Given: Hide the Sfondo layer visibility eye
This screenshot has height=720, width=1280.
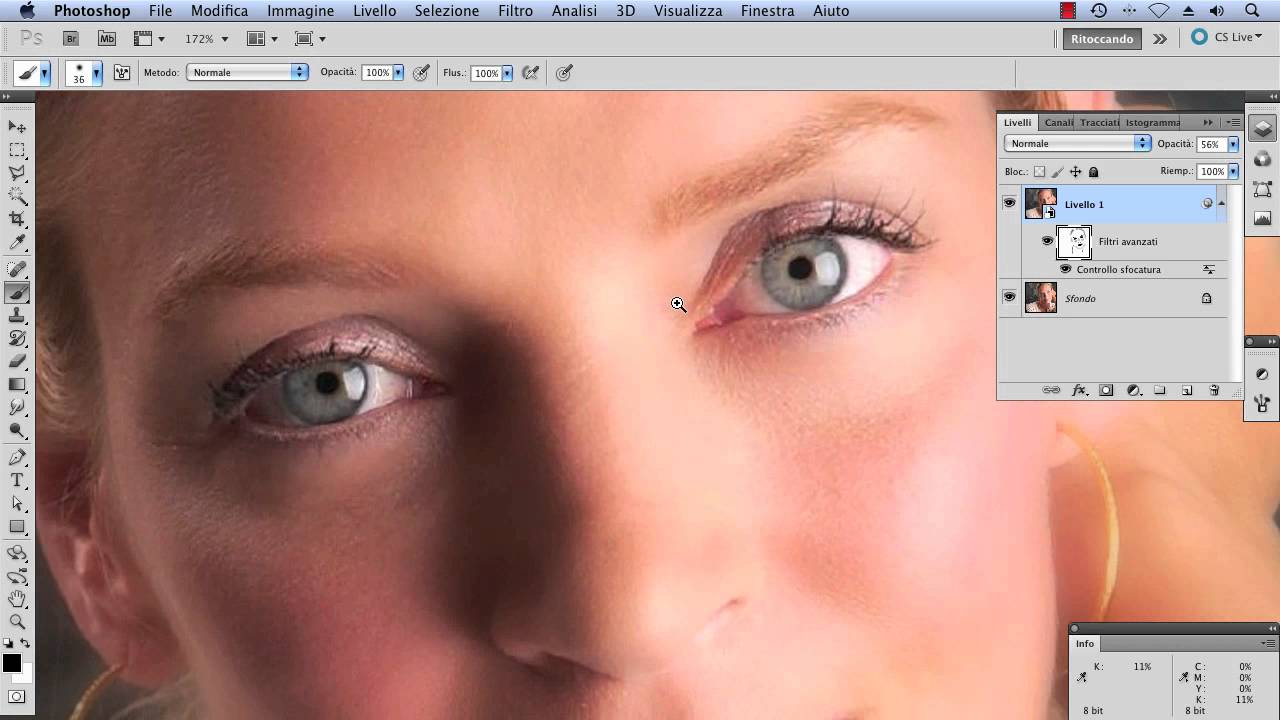Looking at the screenshot, I should click(x=1009, y=297).
